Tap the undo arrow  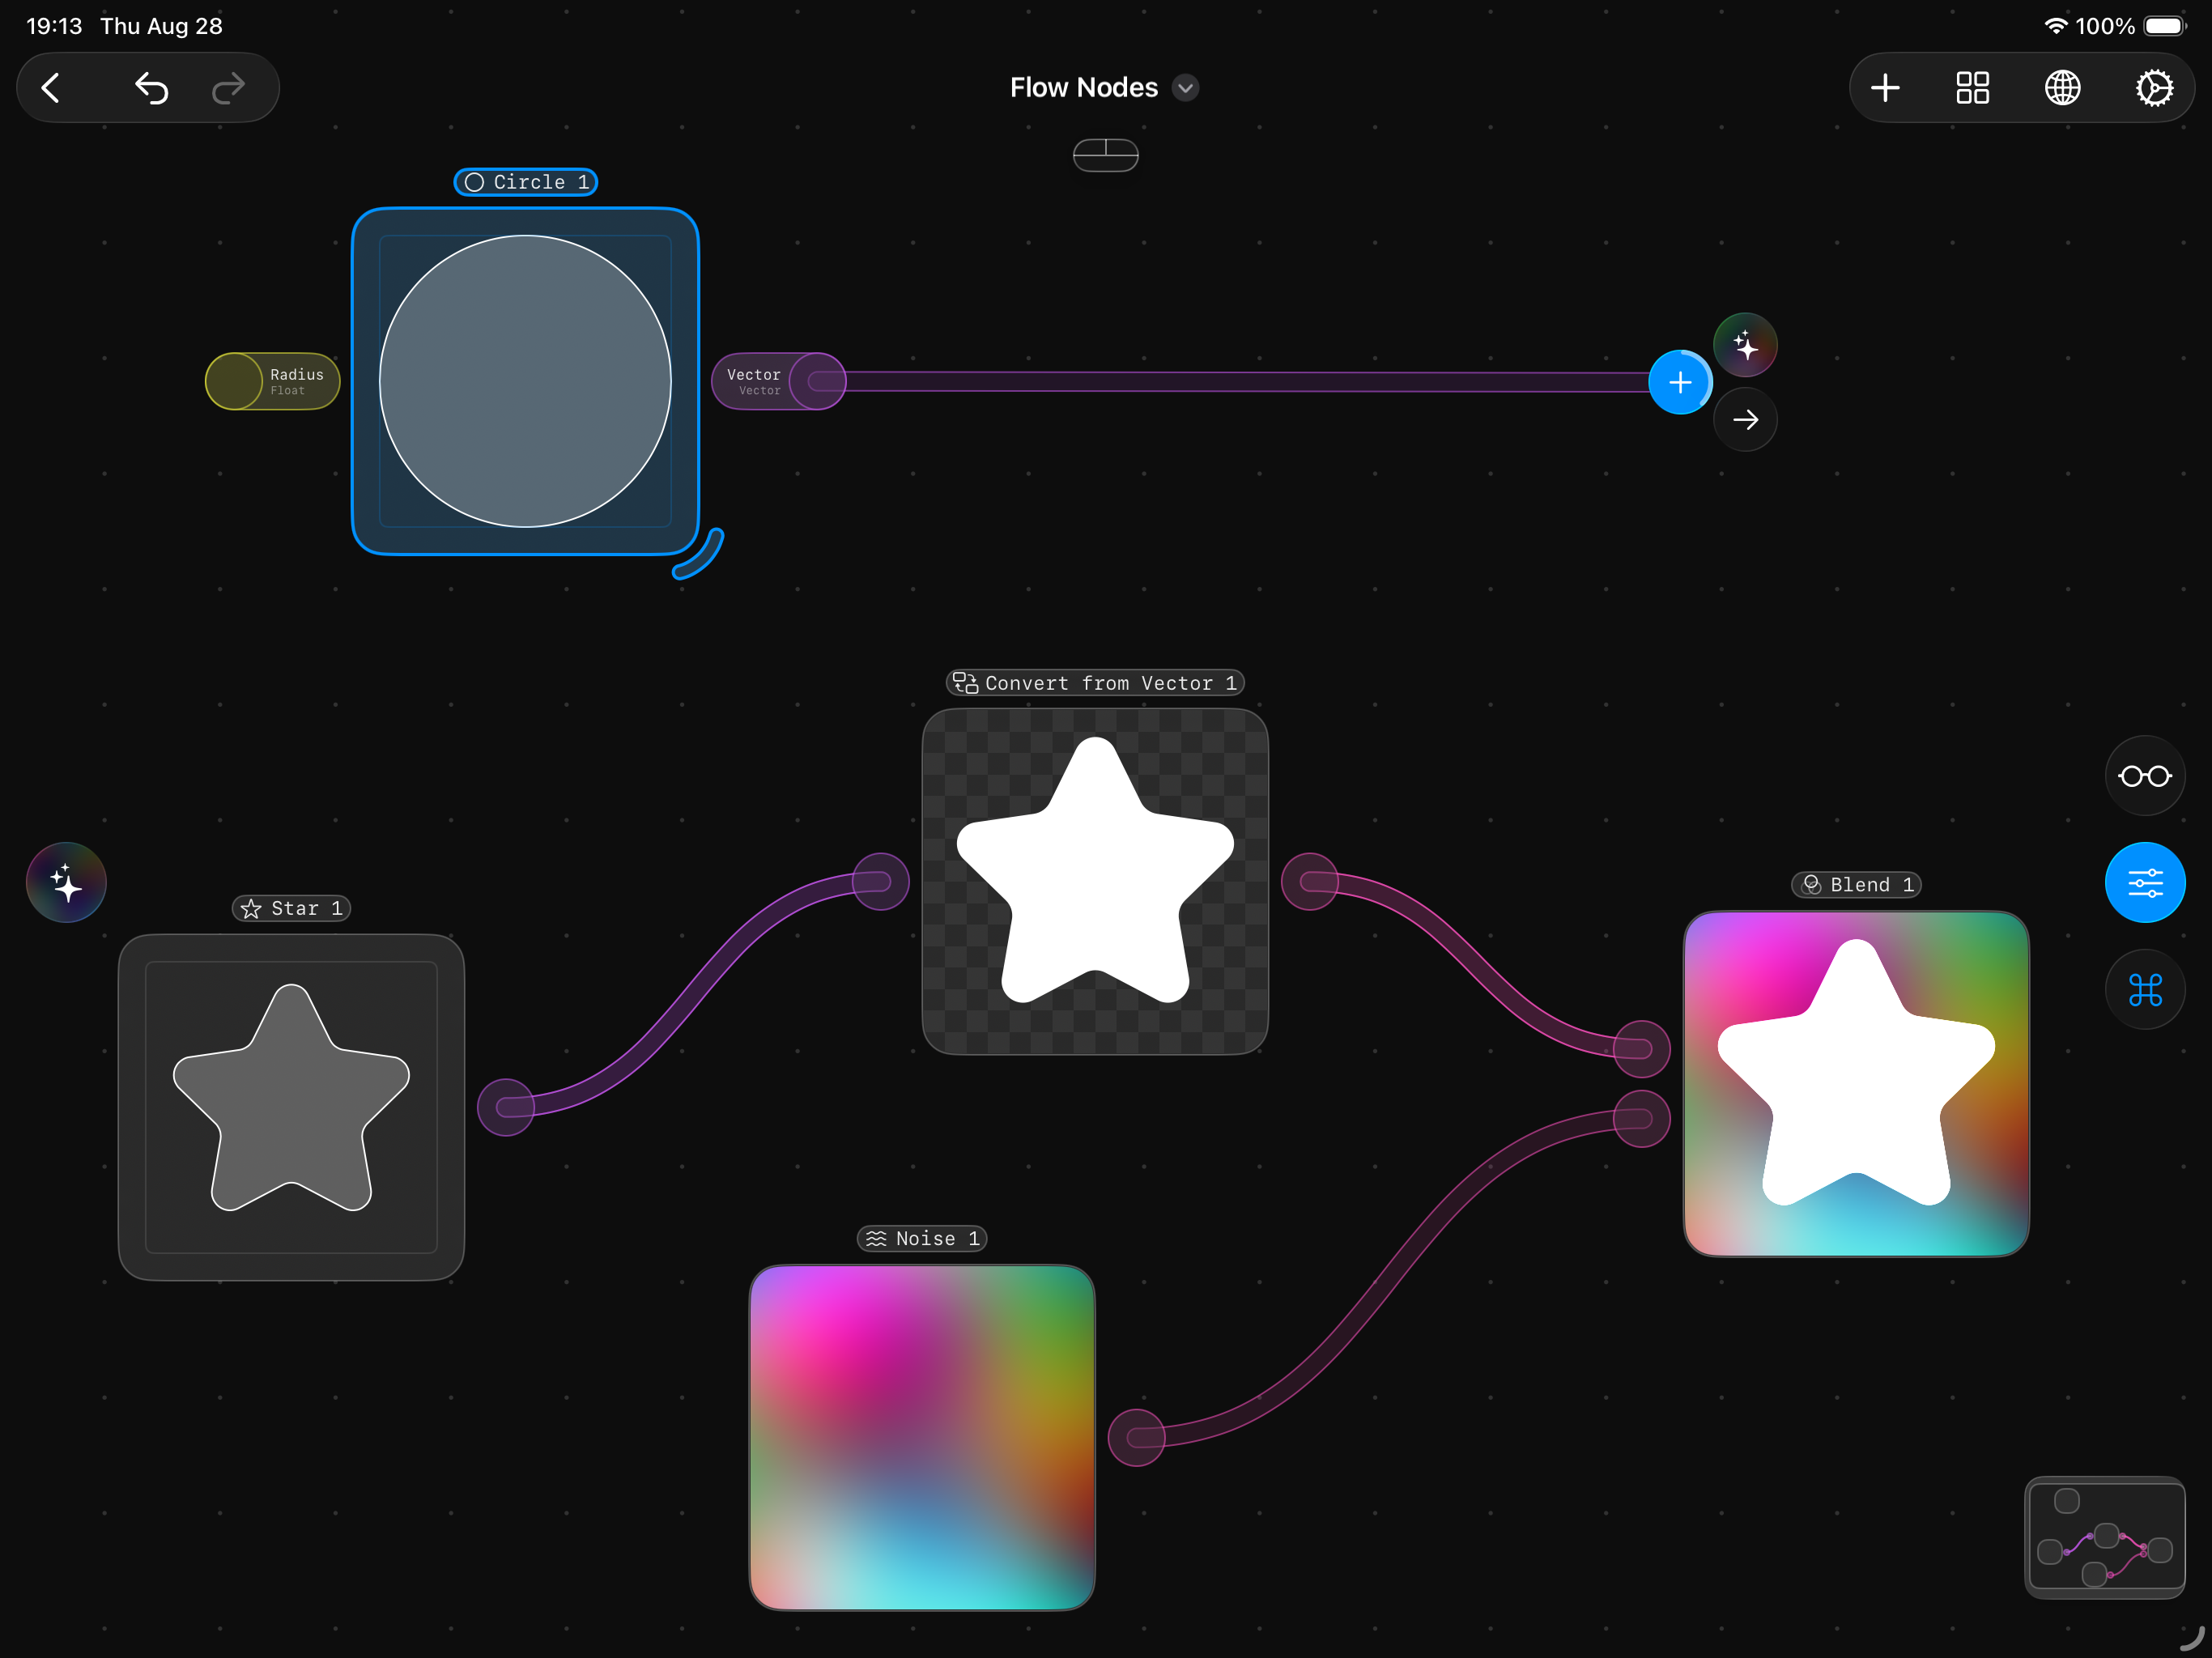(151, 88)
